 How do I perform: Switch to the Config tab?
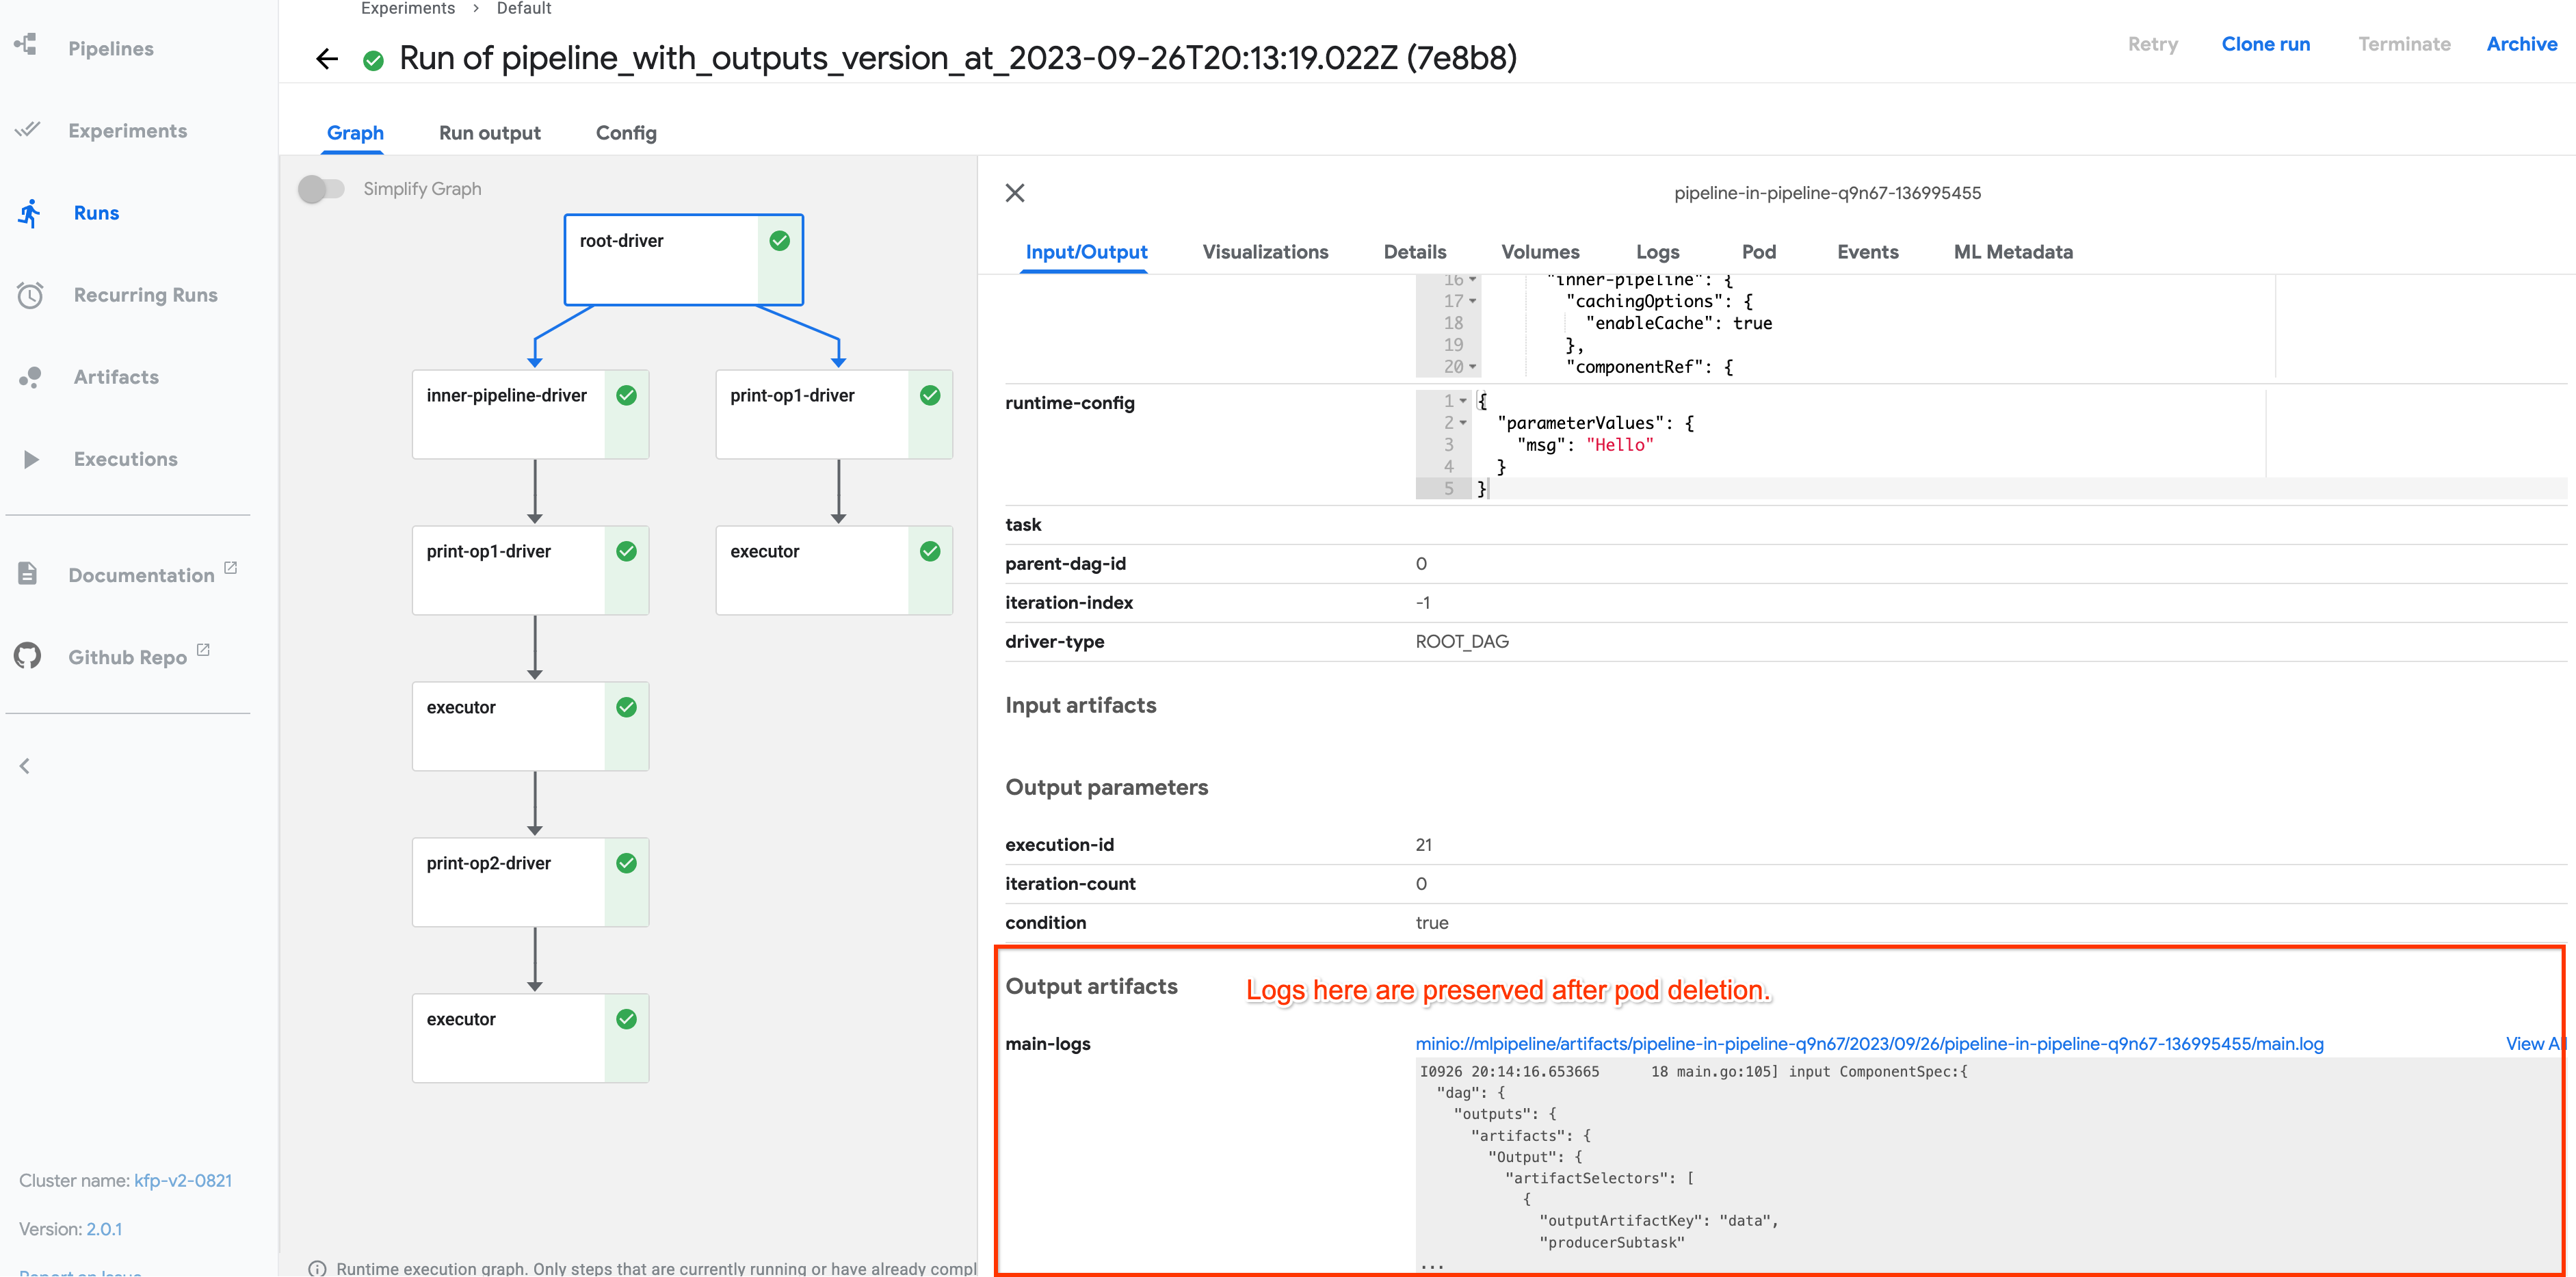click(x=625, y=132)
